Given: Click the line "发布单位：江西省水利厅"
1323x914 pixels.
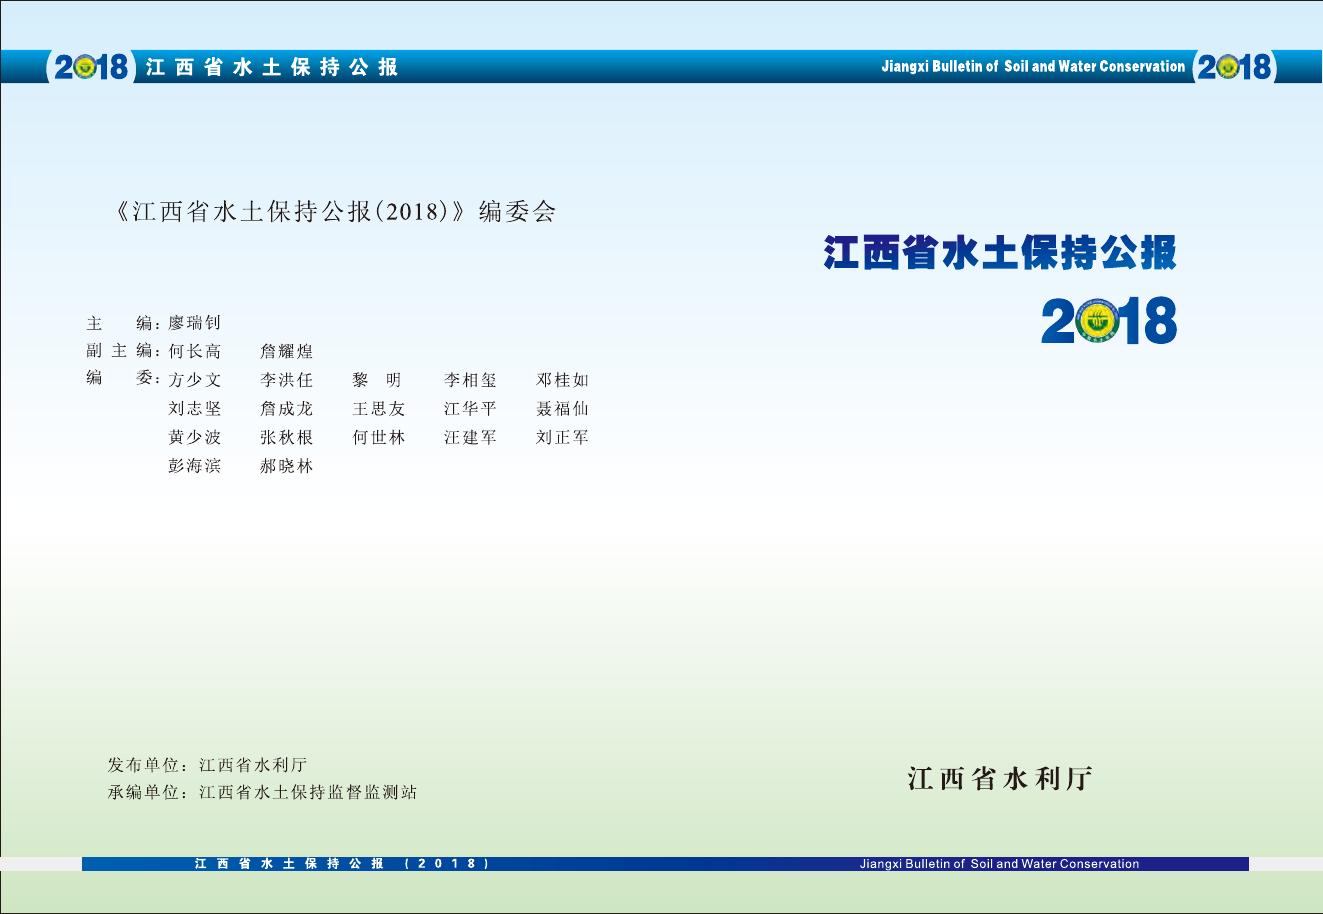Looking at the screenshot, I should tap(207, 765).
